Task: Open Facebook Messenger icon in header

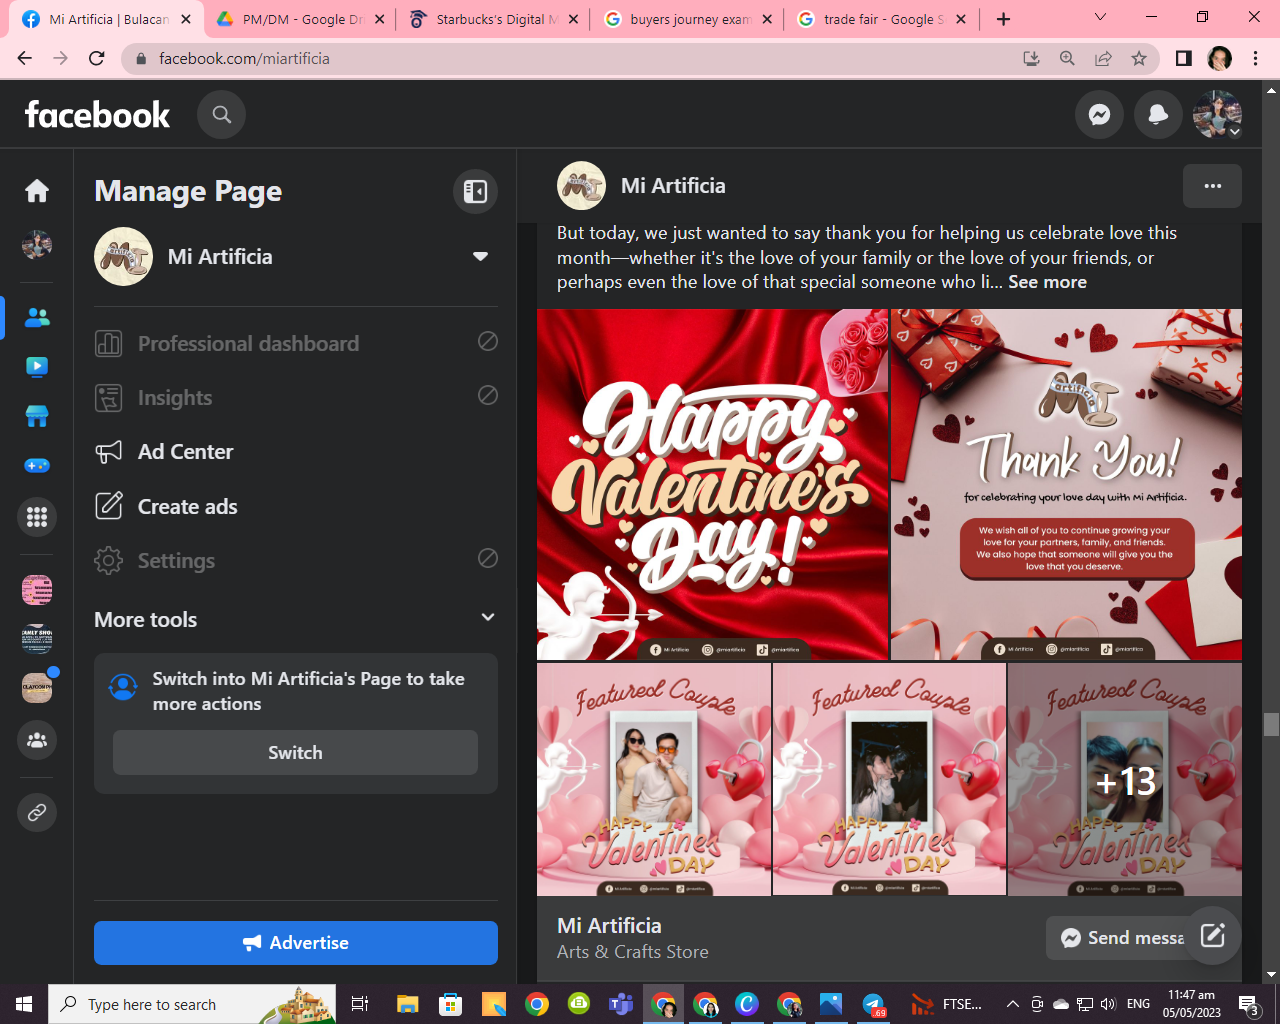Action: tap(1099, 115)
